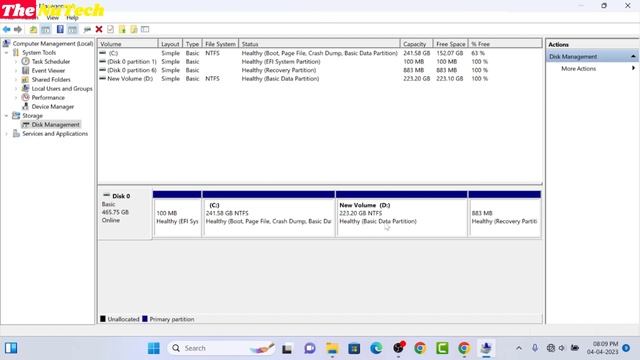This screenshot has height=360, width=640.
Task: Select Services and Applications node
Action: (55, 133)
